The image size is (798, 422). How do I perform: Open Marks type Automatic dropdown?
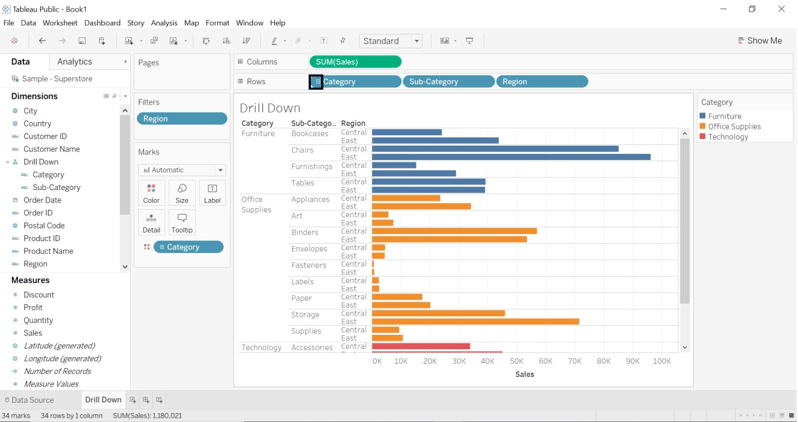pyautogui.click(x=182, y=170)
